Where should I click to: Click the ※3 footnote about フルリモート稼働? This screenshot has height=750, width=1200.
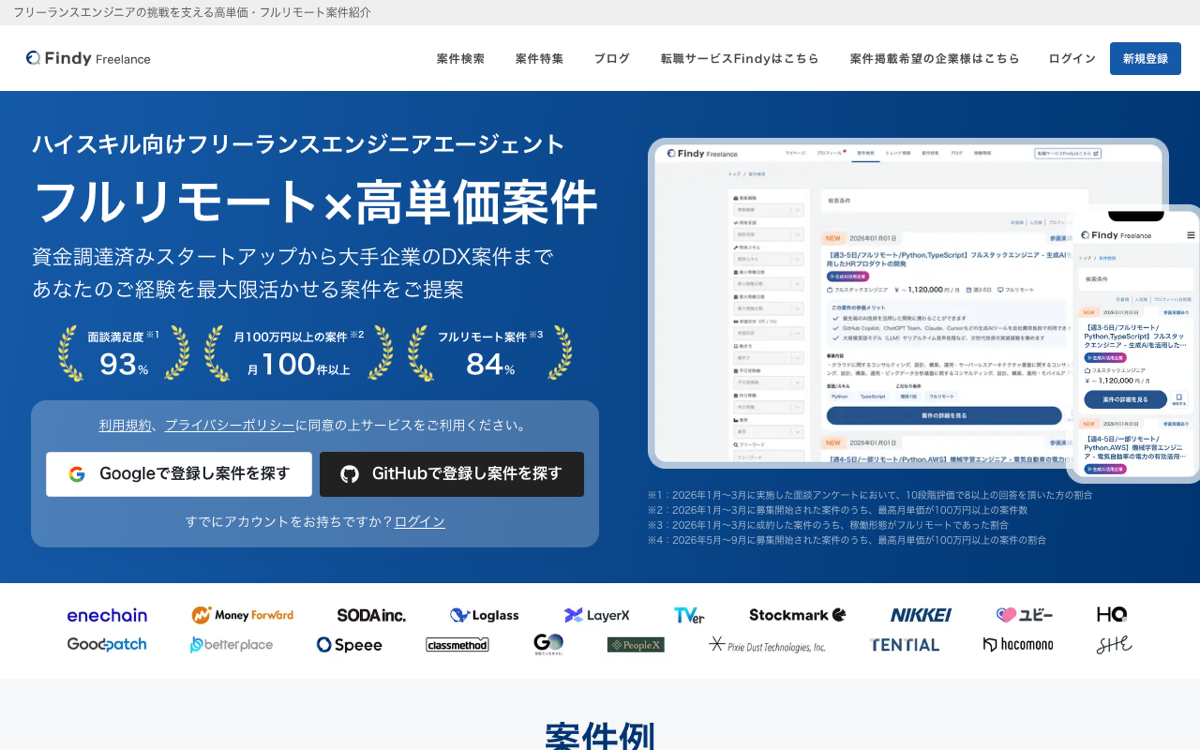click(828, 525)
